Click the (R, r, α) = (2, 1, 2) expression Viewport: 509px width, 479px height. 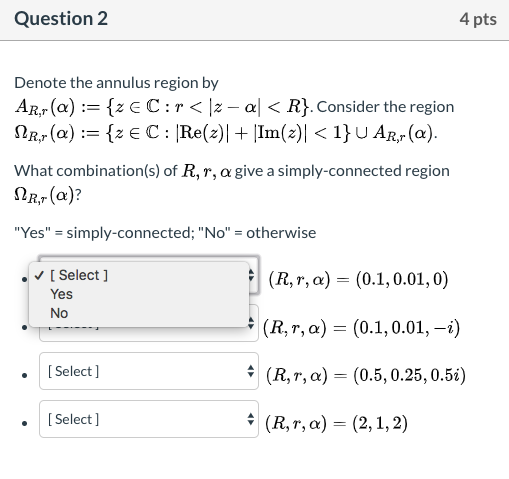[336, 423]
